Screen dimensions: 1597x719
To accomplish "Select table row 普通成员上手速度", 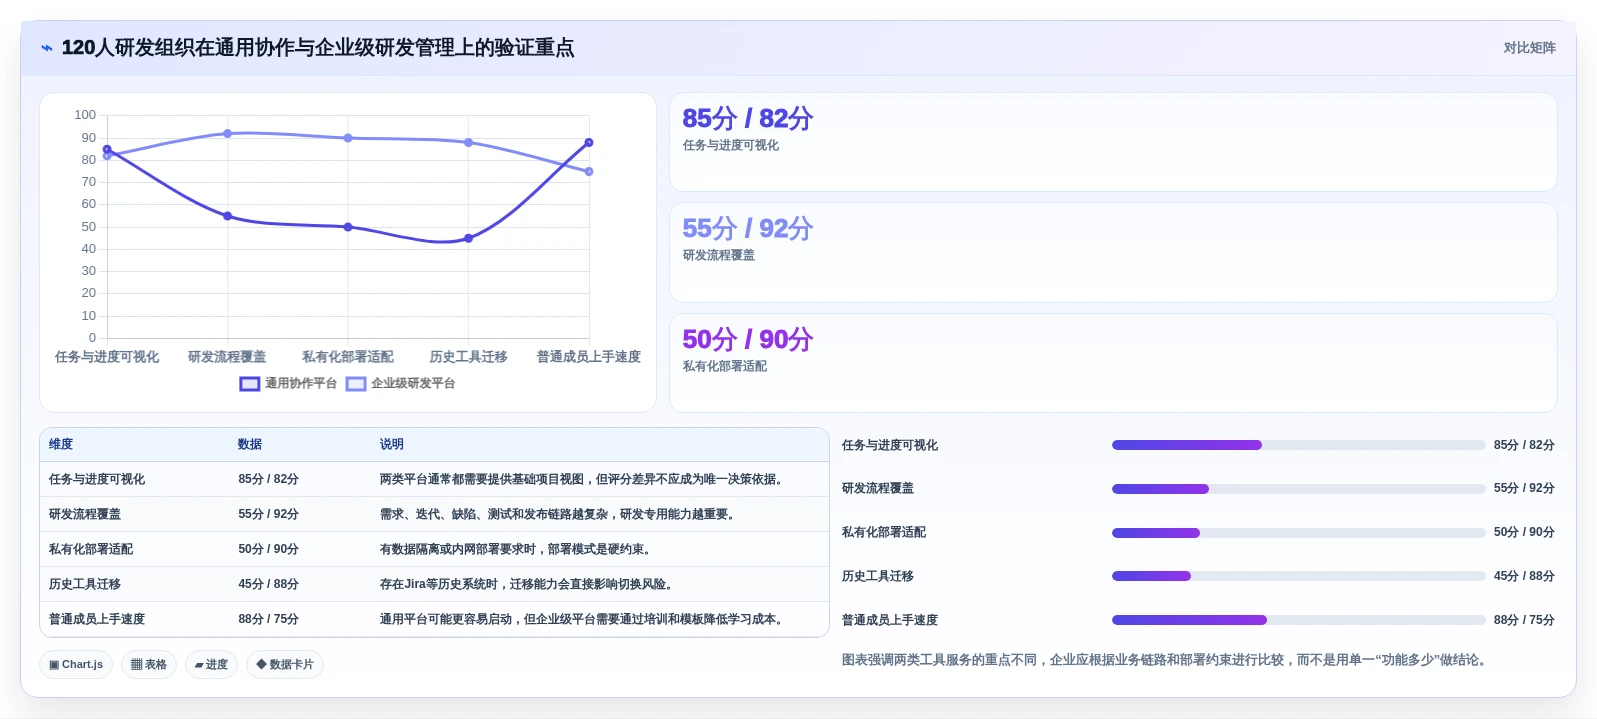I will pyautogui.click(x=434, y=620).
